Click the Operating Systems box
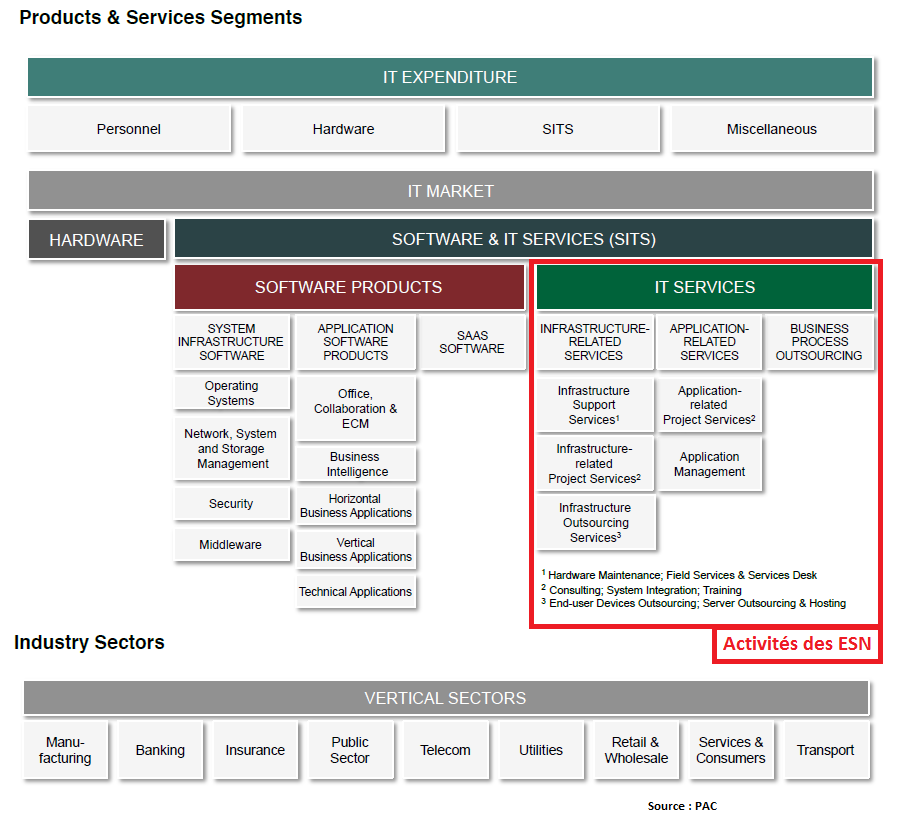The height and width of the screenshot is (823, 897). point(232,393)
